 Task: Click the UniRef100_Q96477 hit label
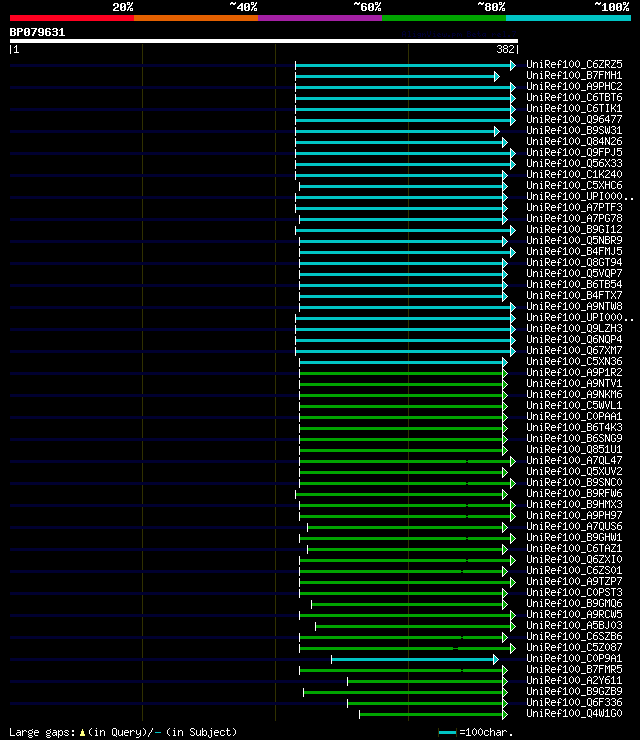pyautogui.click(x=574, y=119)
